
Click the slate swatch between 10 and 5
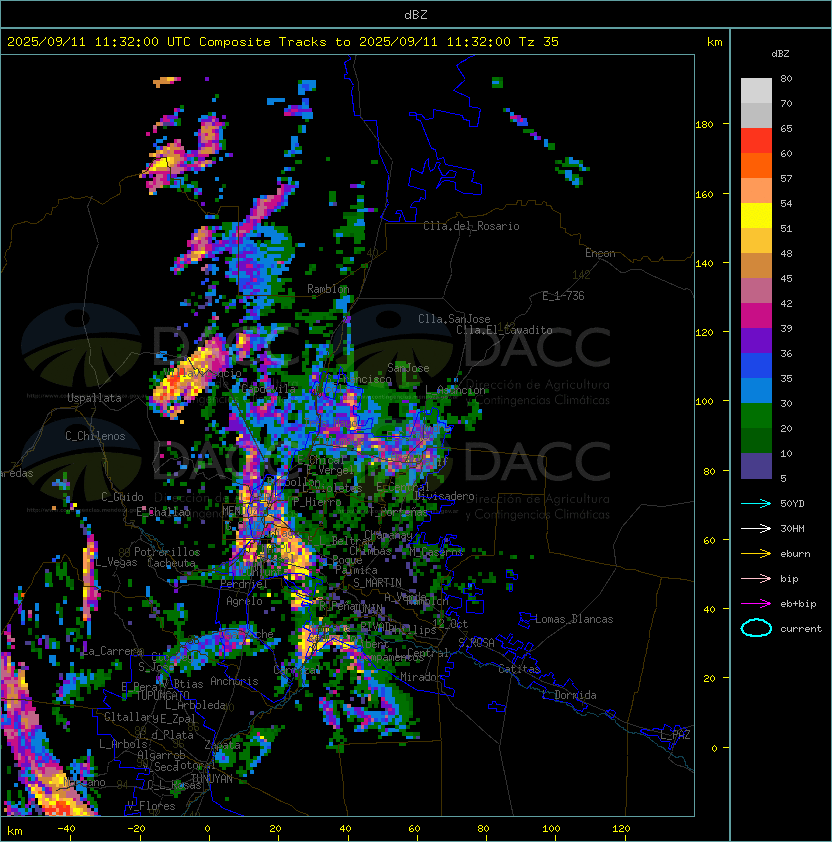tap(756, 466)
